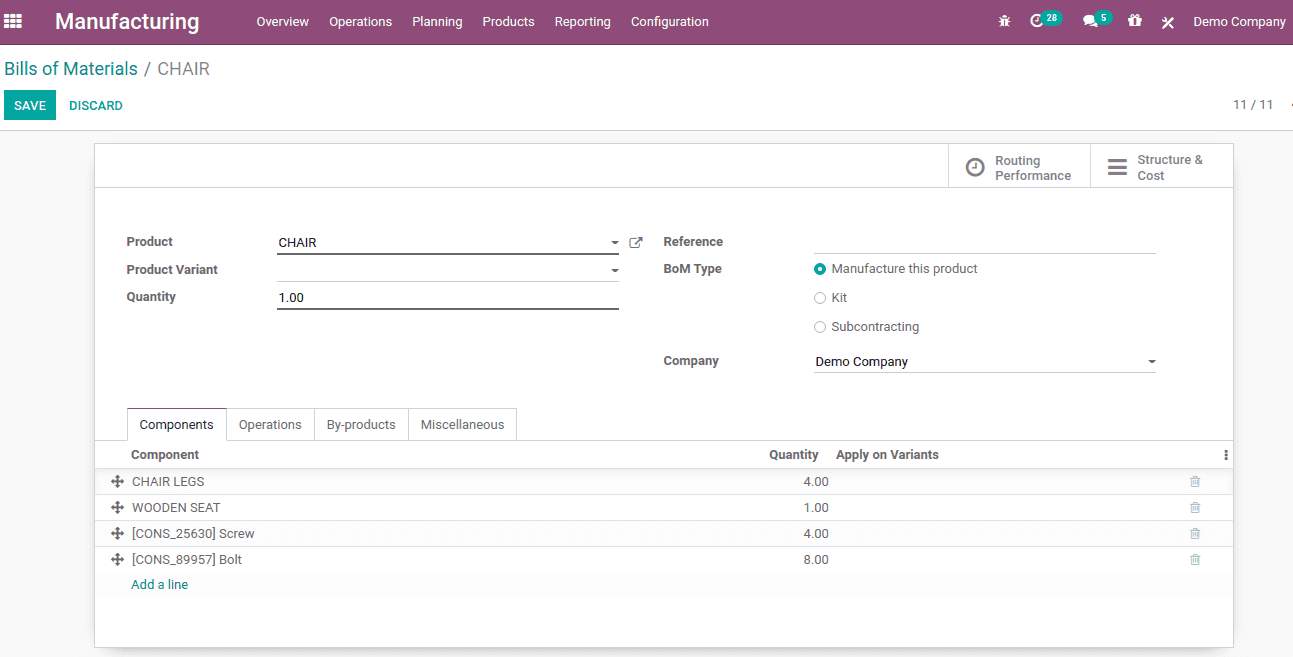Click the Reference input field
Image resolution: width=1293 pixels, height=657 pixels.
coord(985,242)
